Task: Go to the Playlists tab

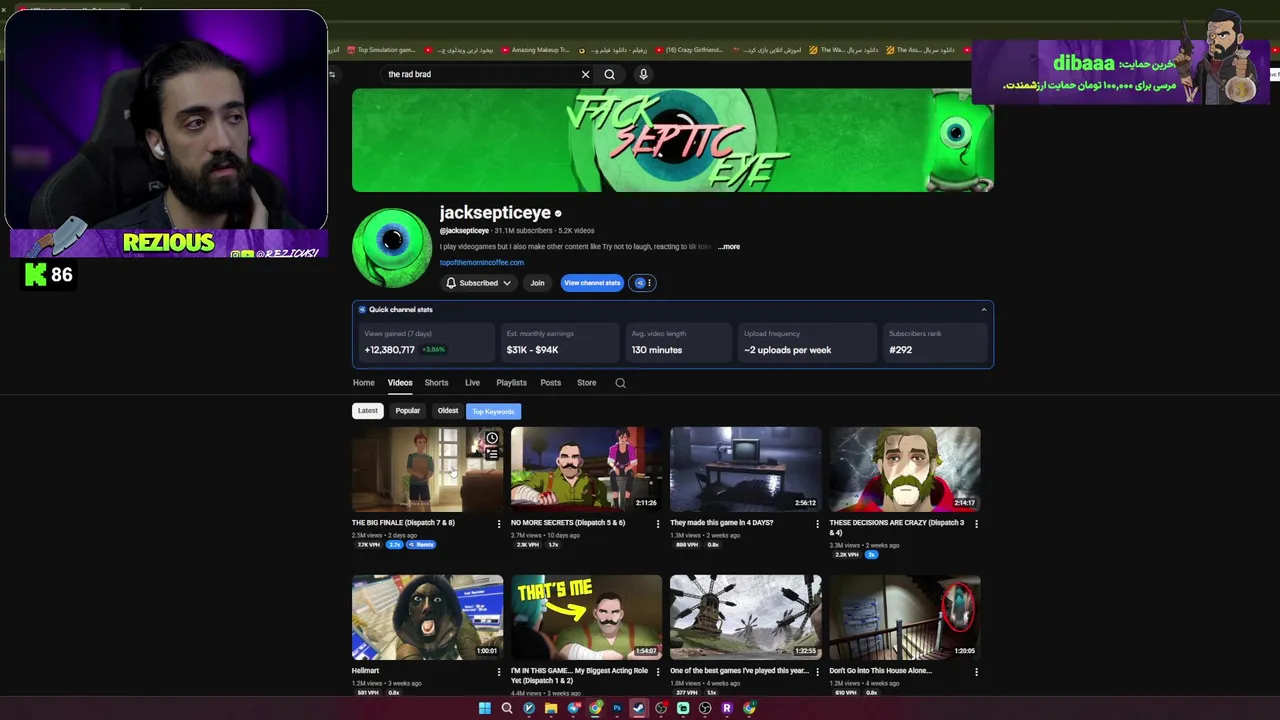Action: pyautogui.click(x=511, y=383)
